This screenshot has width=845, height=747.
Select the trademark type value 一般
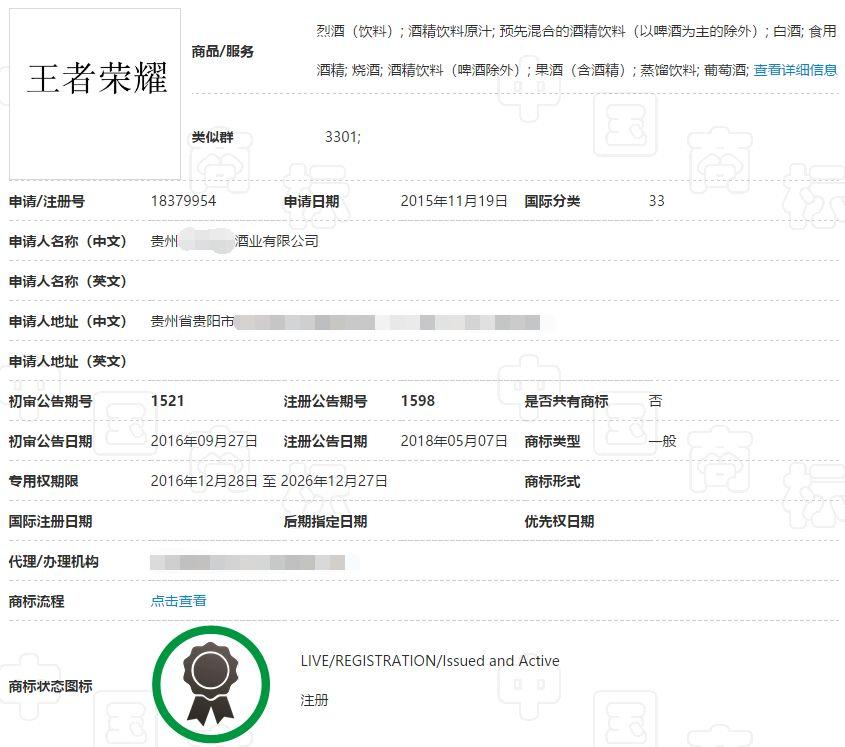tap(663, 441)
